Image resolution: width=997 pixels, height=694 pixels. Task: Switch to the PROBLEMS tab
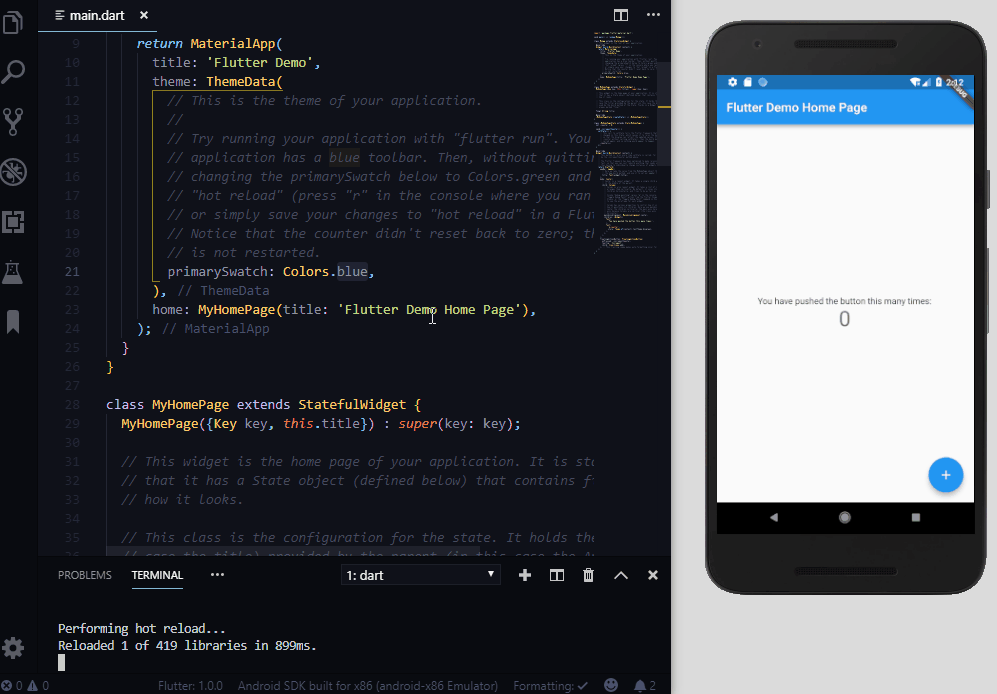pos(84,575)
